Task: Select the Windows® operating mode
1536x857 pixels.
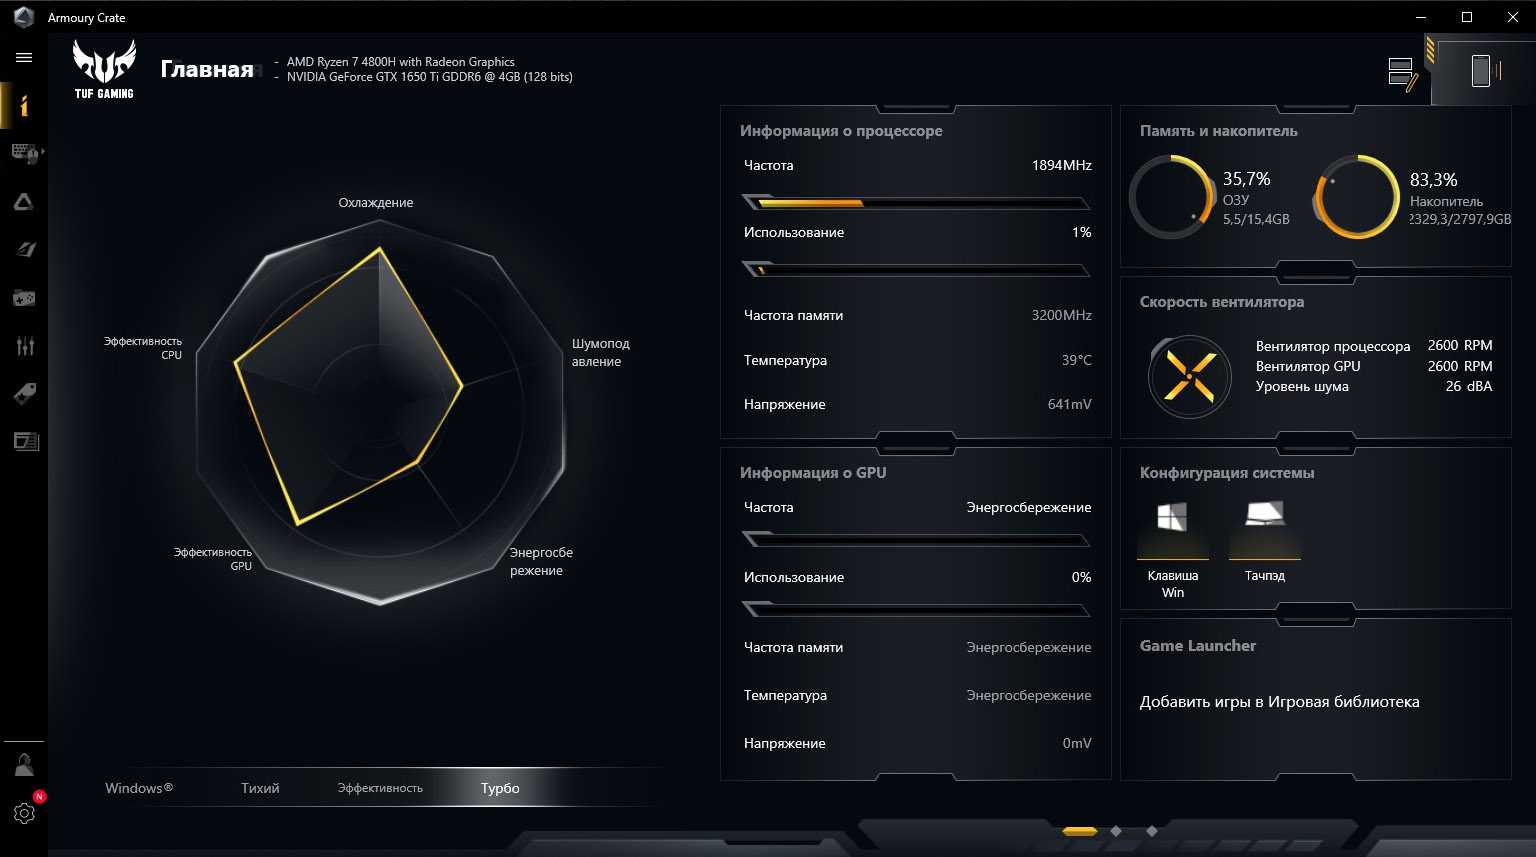Action: click(x=139, y=788)
